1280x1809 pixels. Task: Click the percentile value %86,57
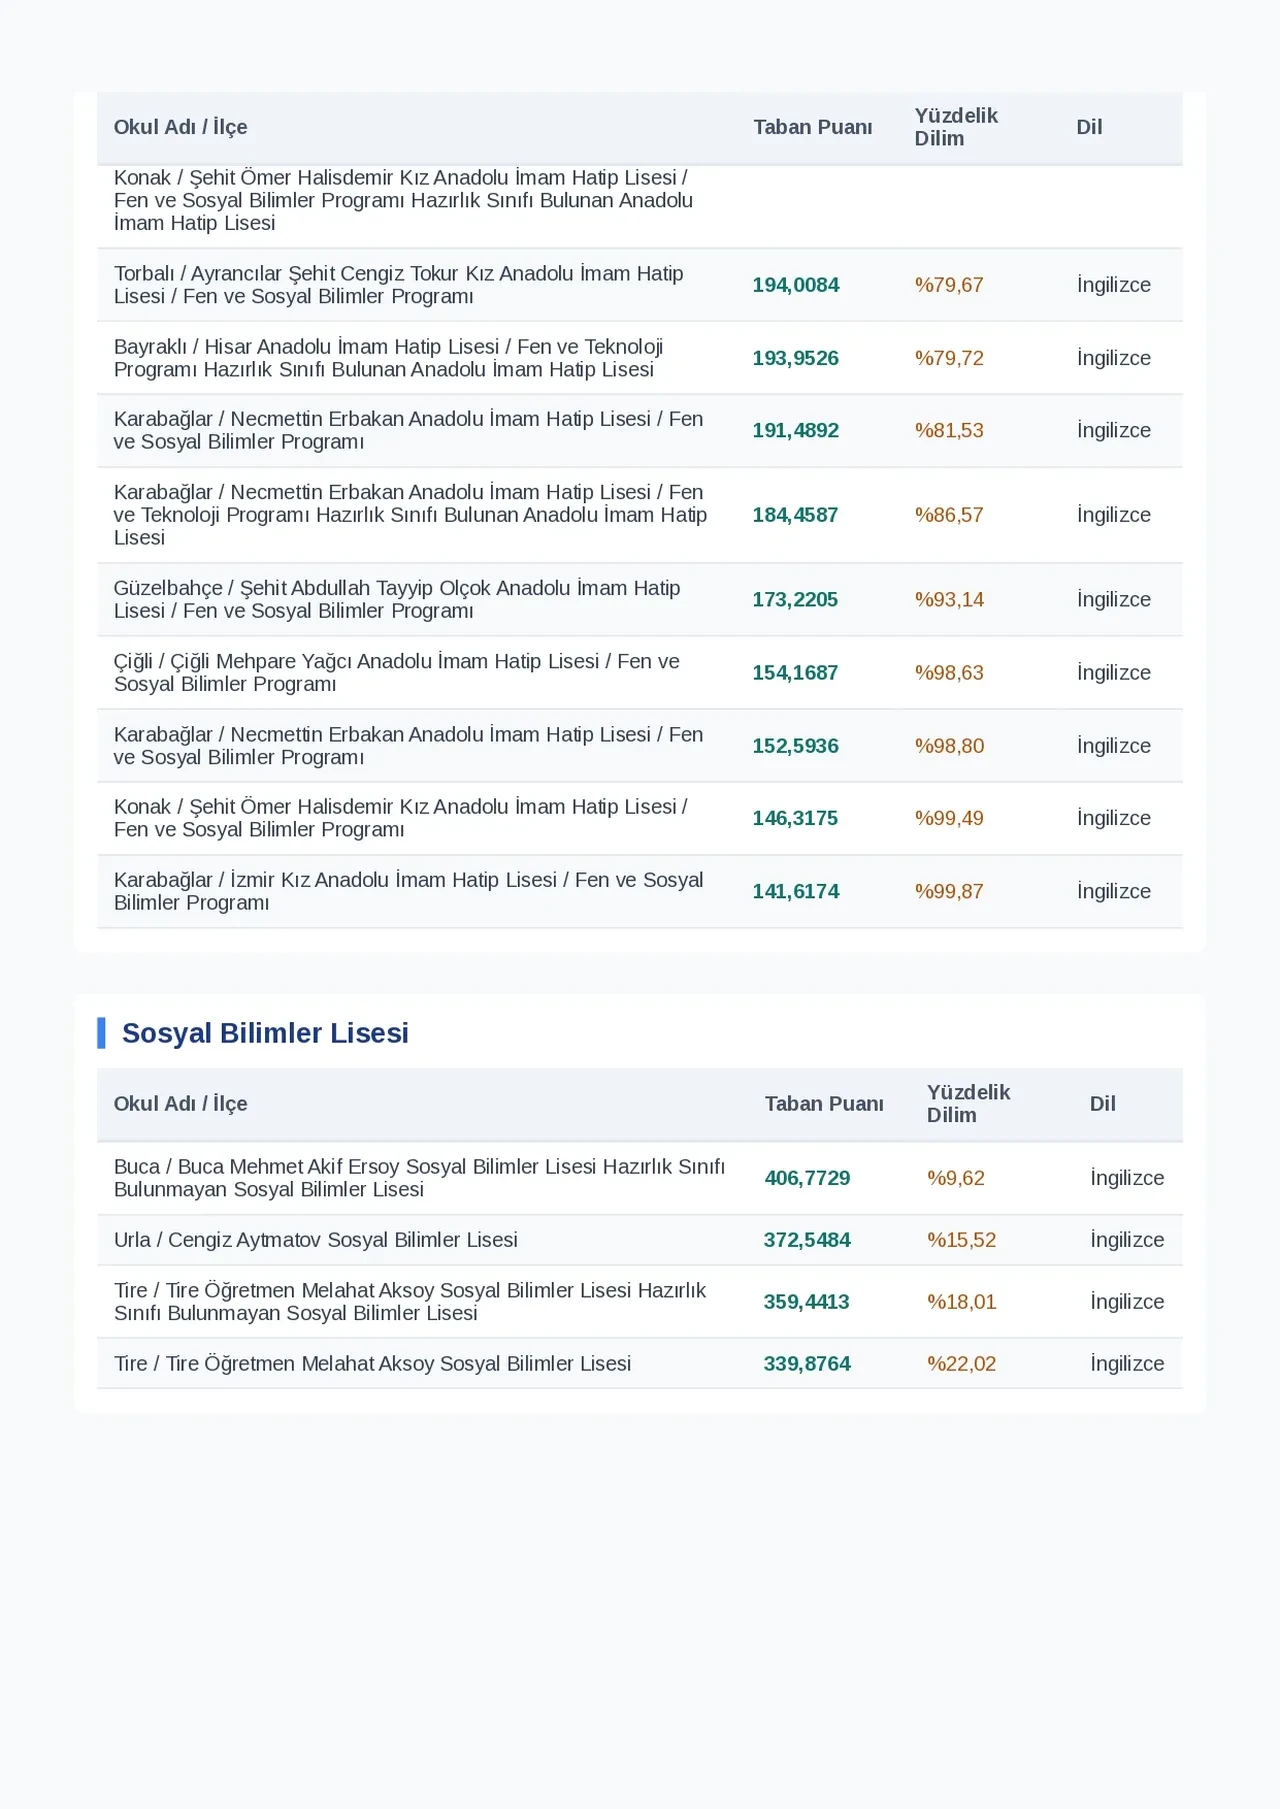949,515
